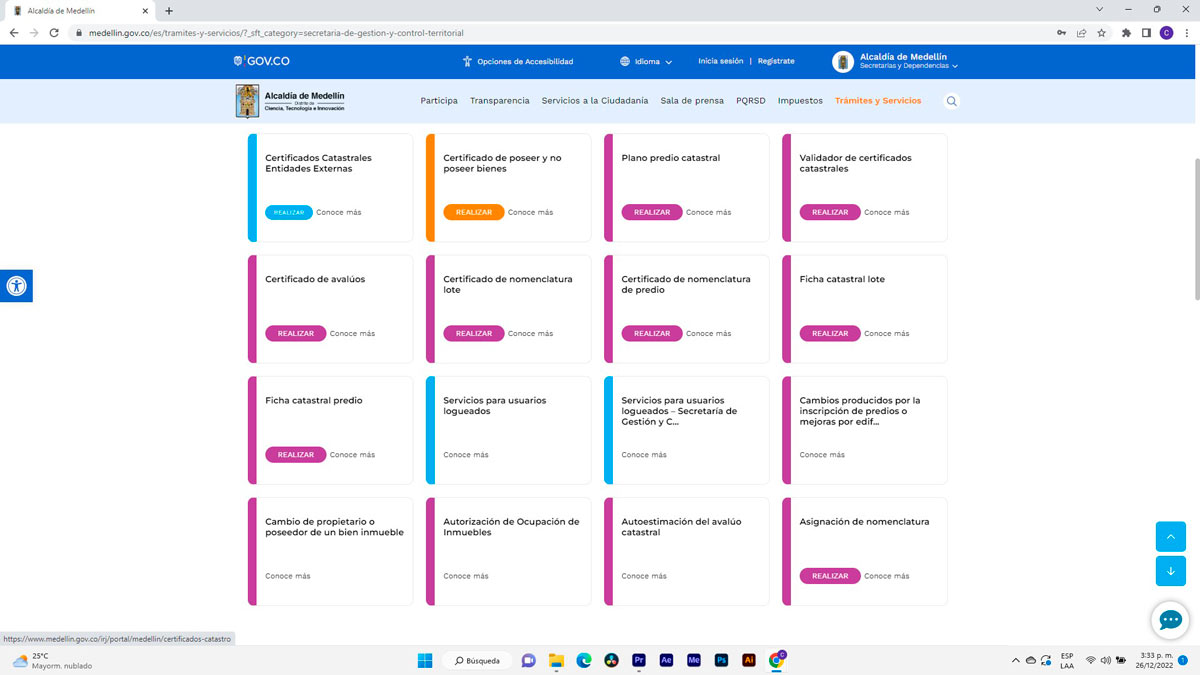Open Adobe Premiere Pro from taskbar
Image resolution: width=1200 pixels, height=675 pixels.
[x=639, y=660]
